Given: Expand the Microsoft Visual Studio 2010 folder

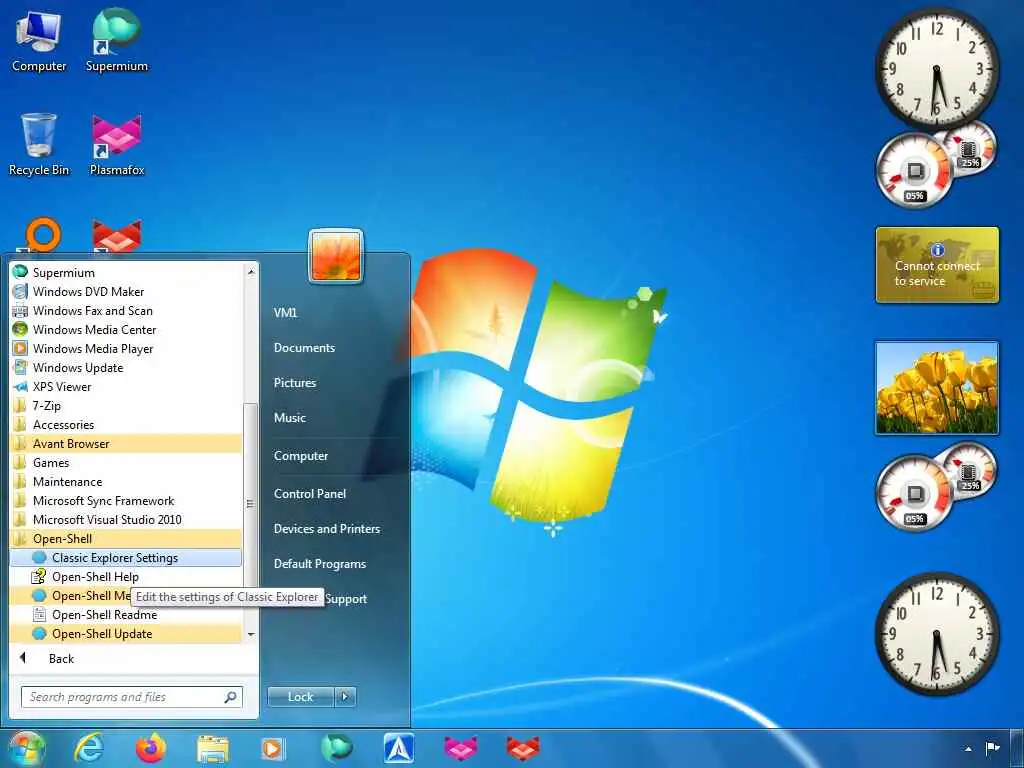Looking at the screenshot, I should [x=126, y=519].
